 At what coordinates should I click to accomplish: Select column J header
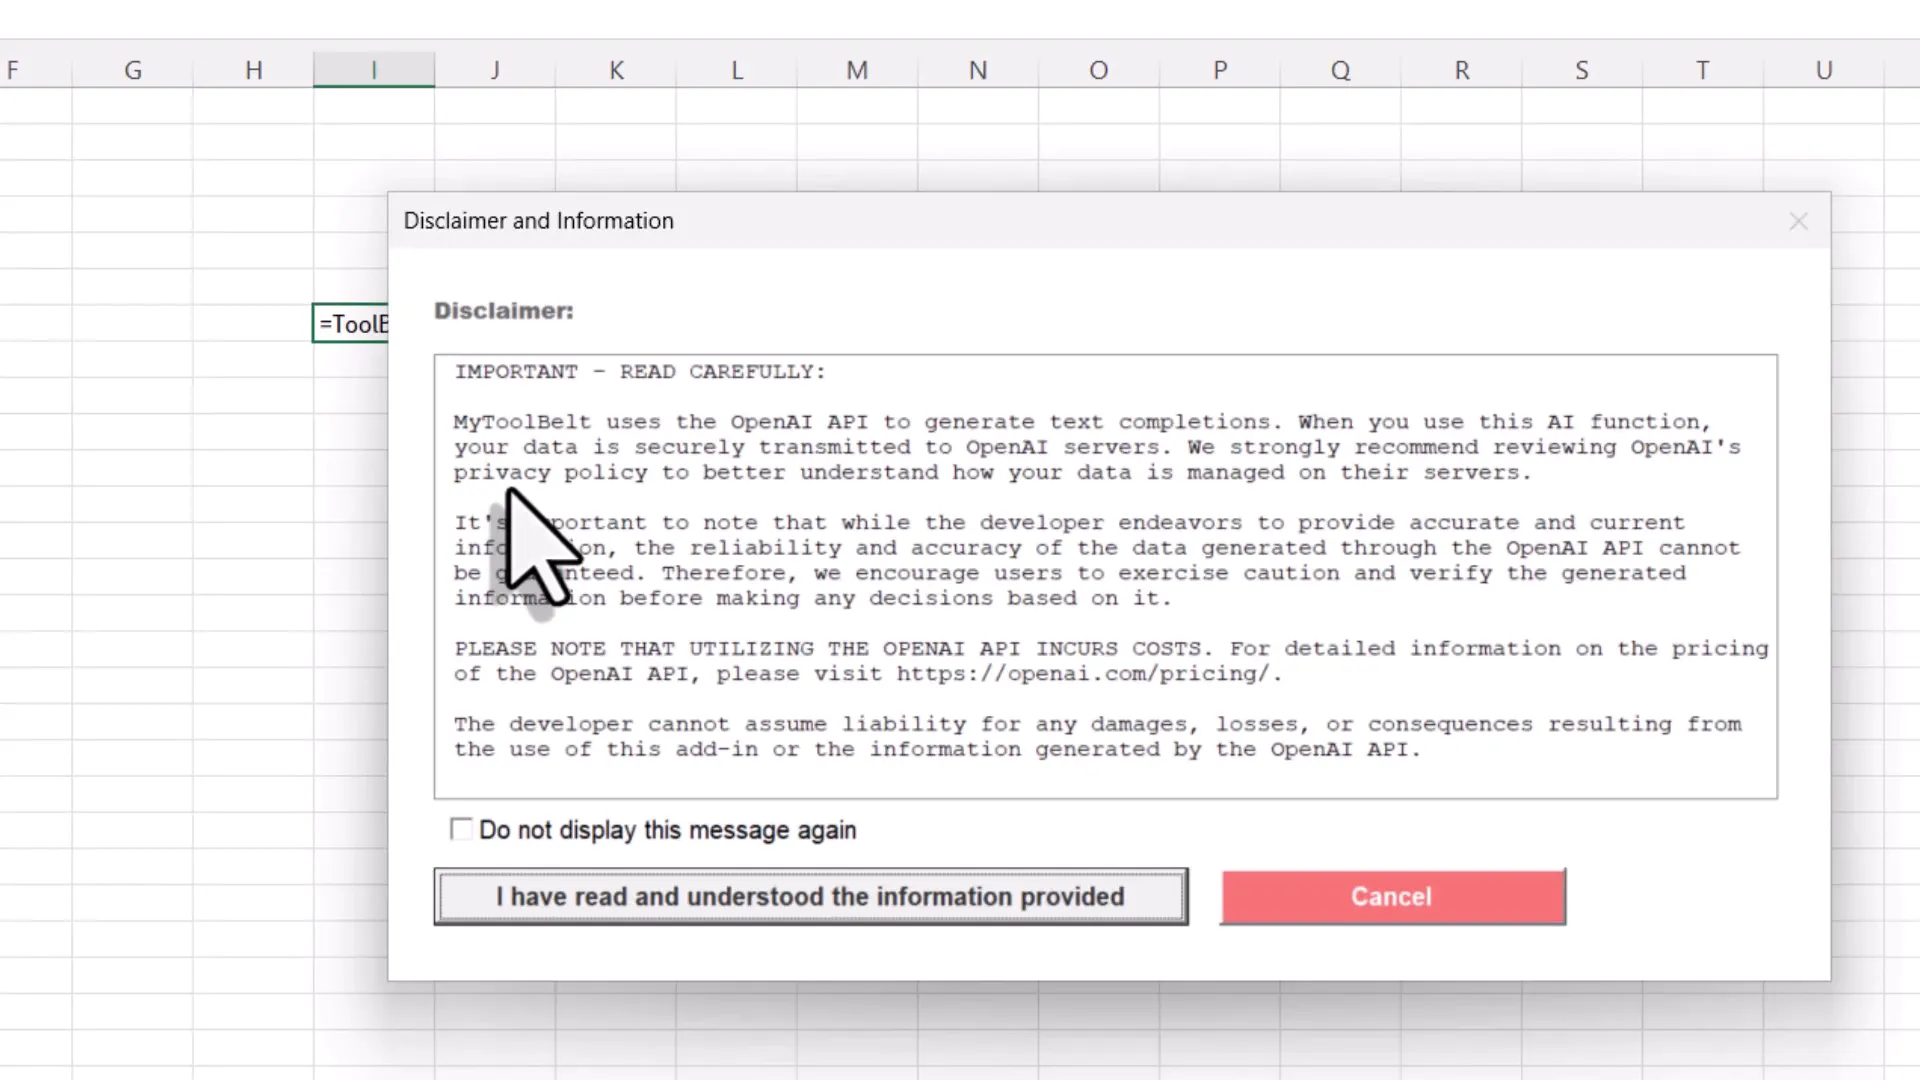tap(495, 70)
